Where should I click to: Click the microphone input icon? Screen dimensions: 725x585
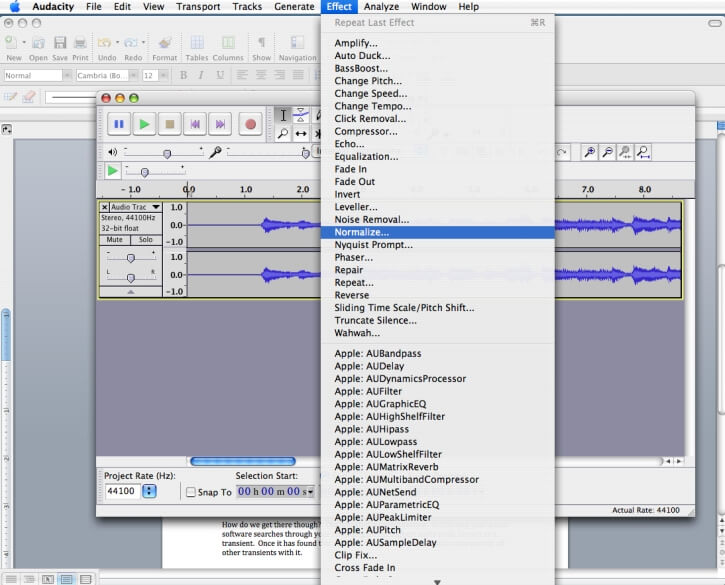tap(215, 152)
